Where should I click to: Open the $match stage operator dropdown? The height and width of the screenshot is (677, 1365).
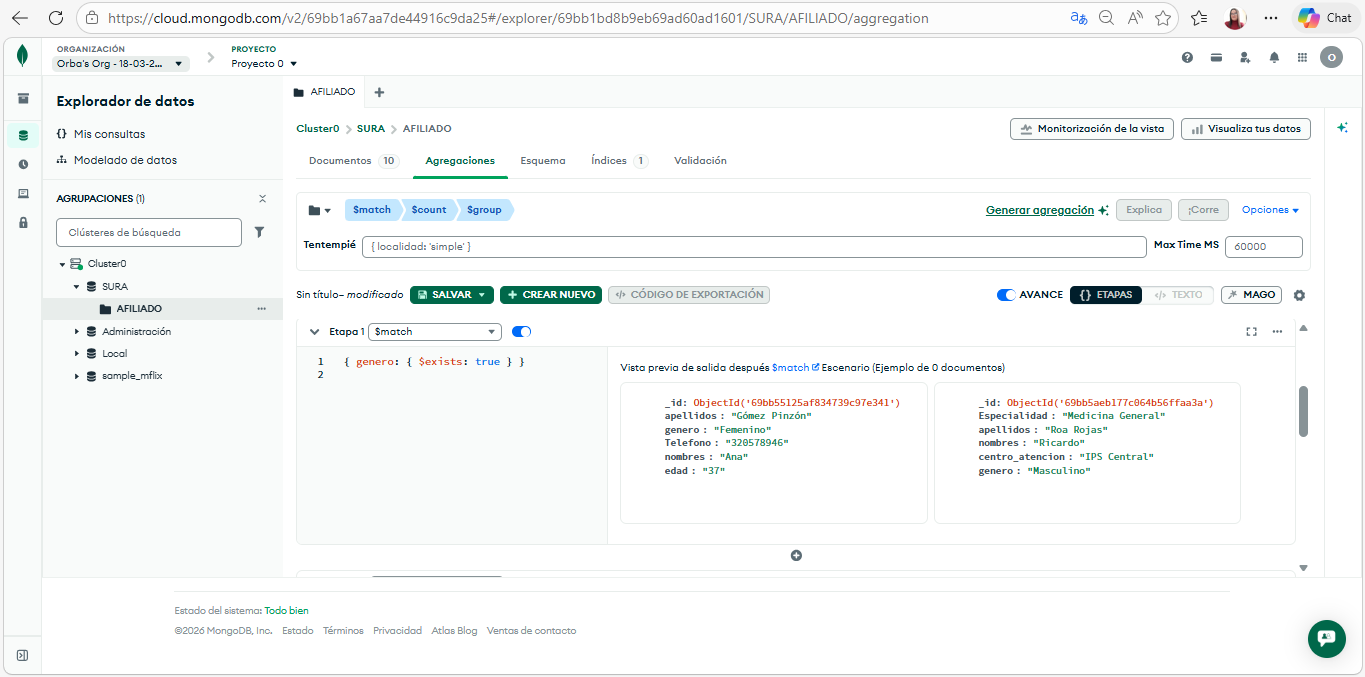coord(435,332)
